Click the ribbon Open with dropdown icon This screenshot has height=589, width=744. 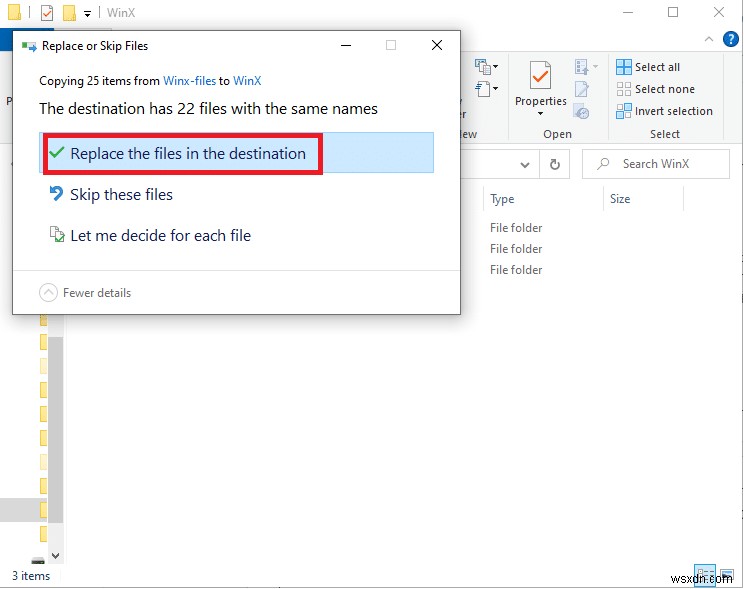(586, 67)
